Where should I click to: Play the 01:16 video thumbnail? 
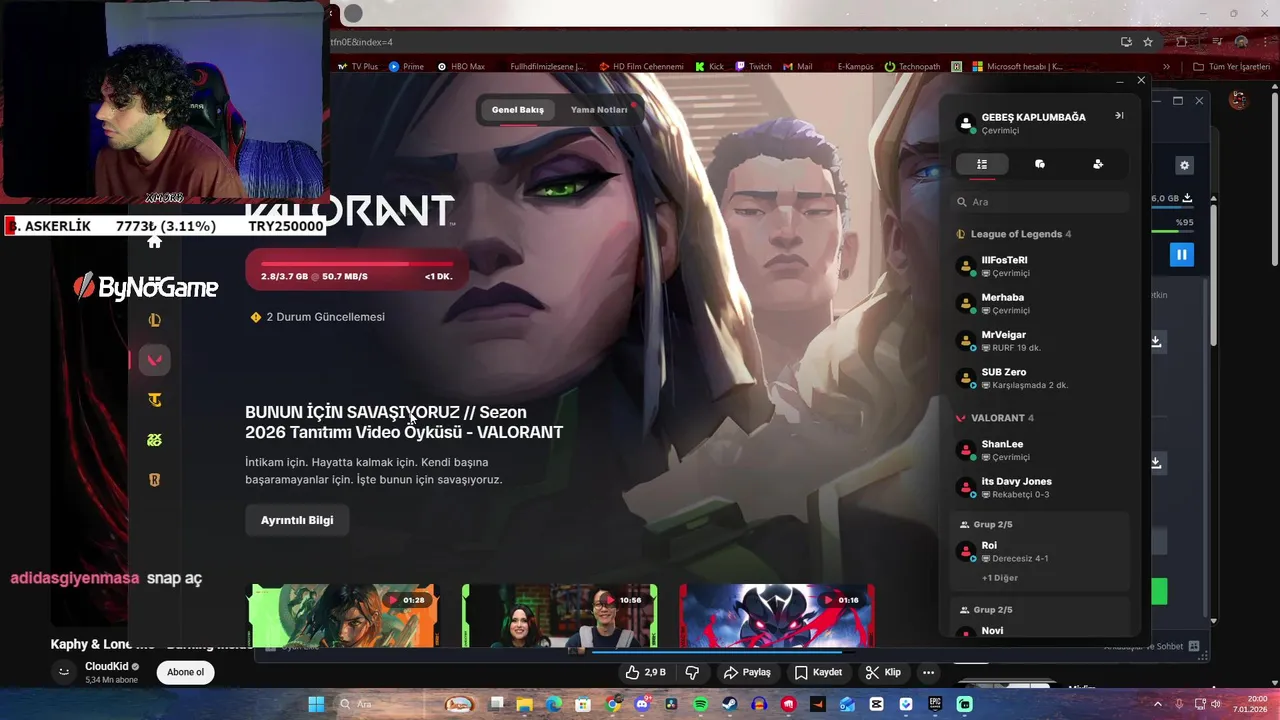(777, 616)
